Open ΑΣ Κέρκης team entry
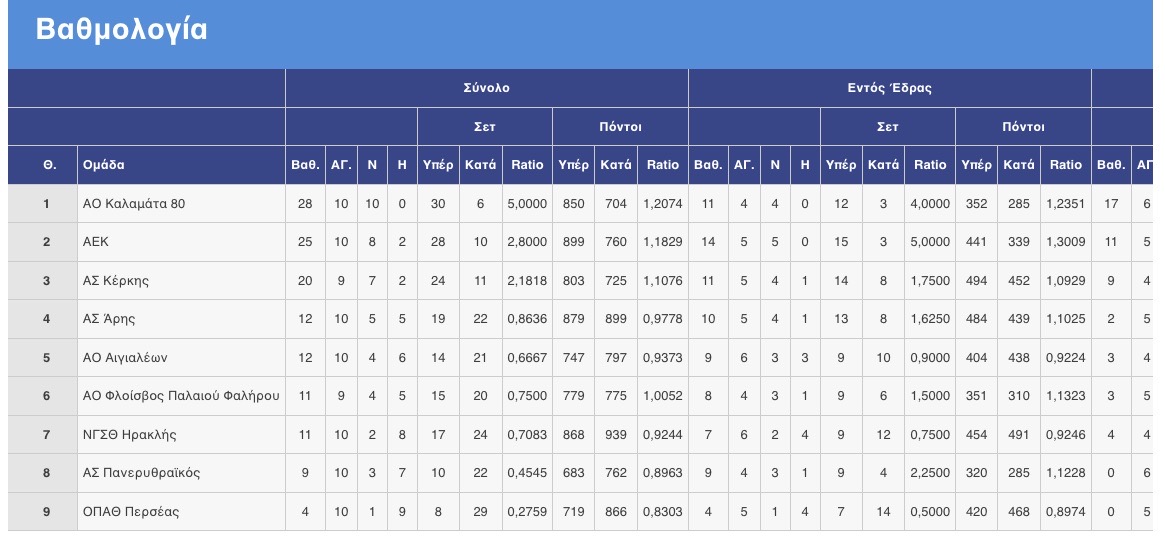Screen dimensions: 1165x543 116,281
